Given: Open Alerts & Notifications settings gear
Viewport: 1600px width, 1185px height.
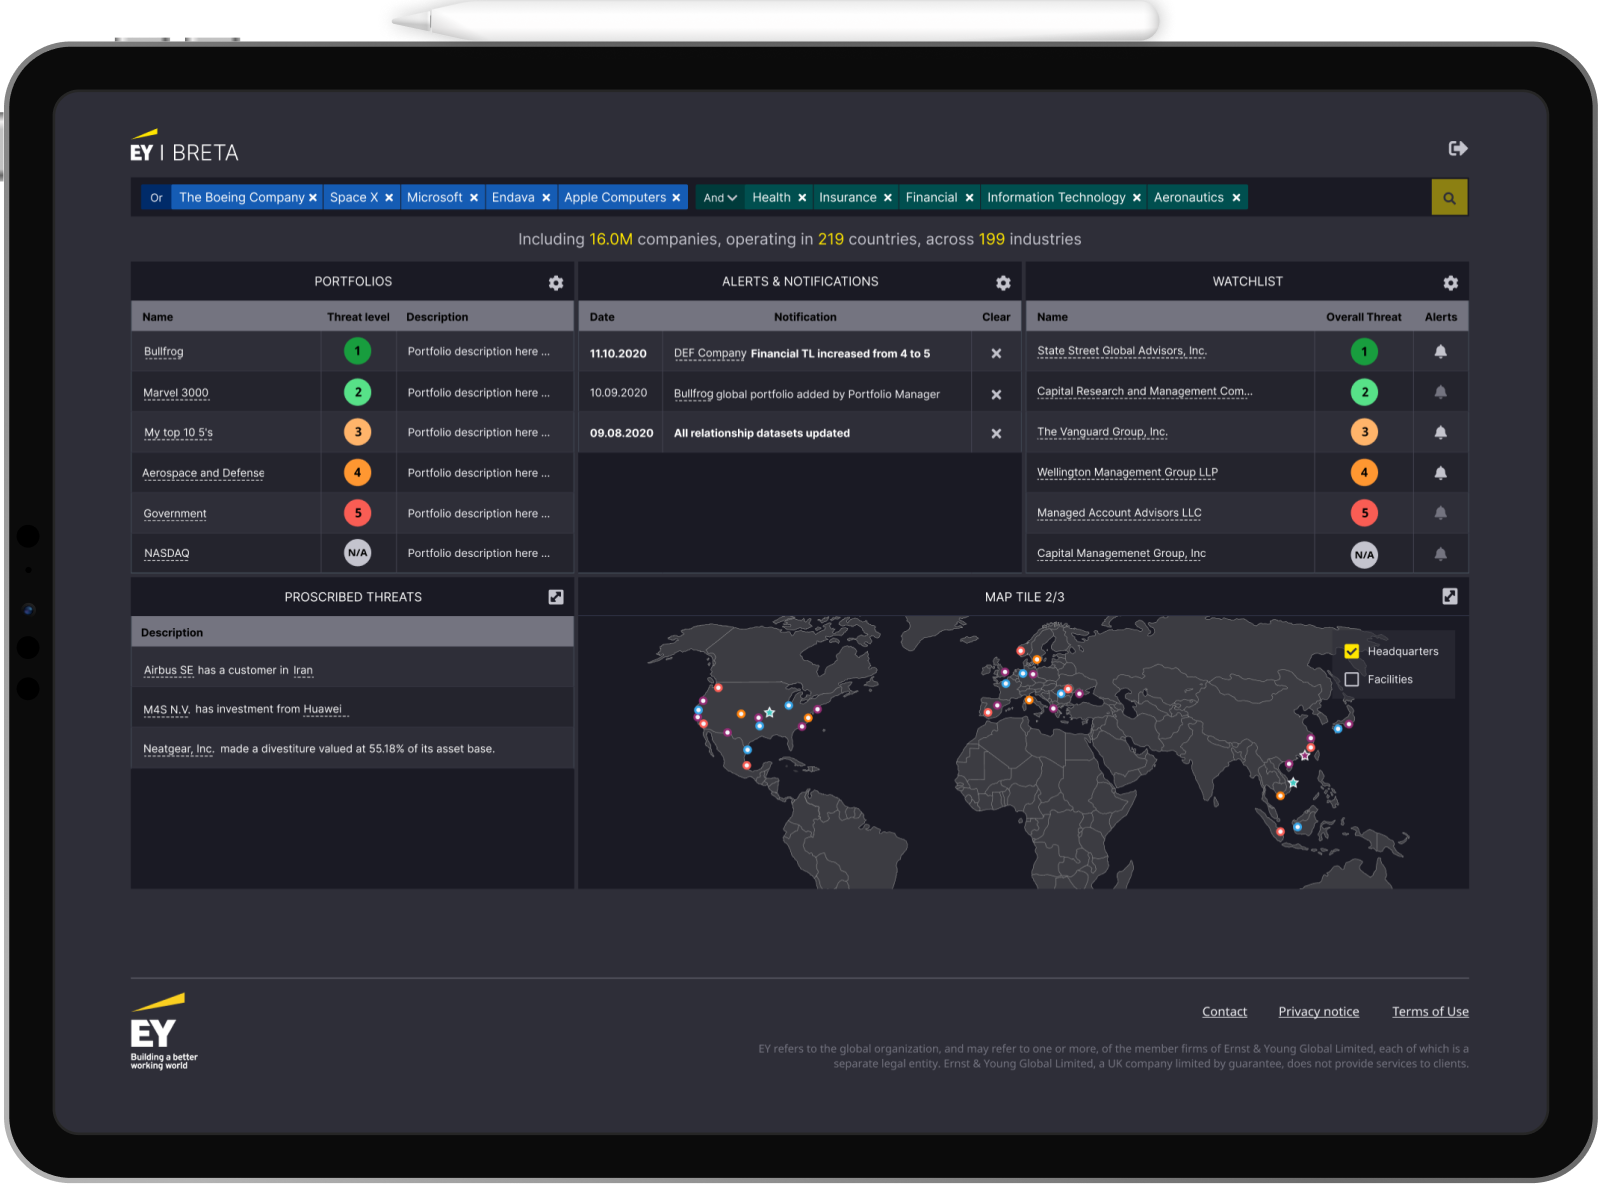Looking at the screenshot, I should [1003, 283].
